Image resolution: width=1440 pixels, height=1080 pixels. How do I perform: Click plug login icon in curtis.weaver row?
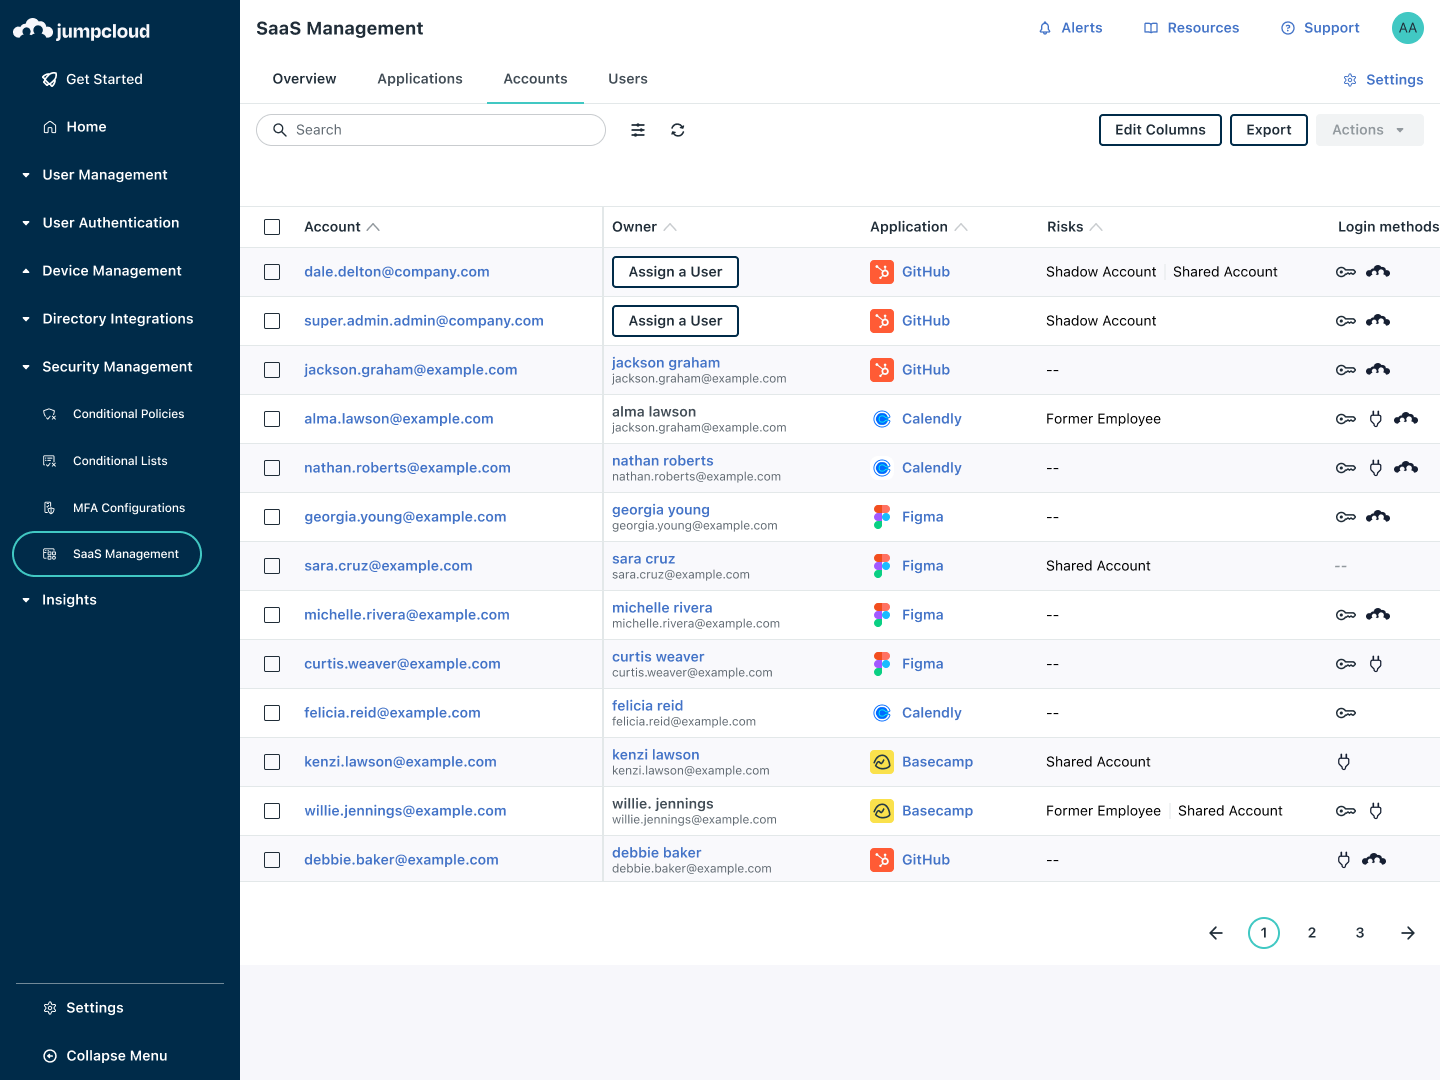1376,664
